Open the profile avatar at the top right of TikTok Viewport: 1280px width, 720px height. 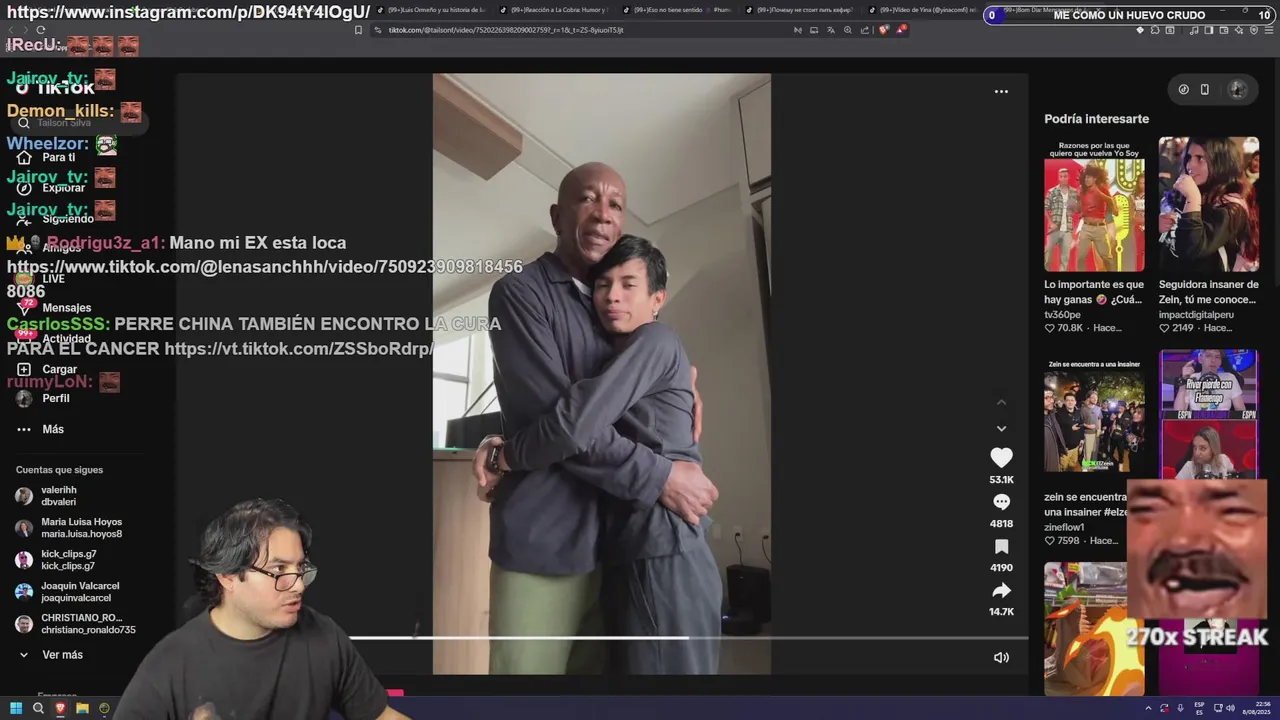(x=1237, y=89)
